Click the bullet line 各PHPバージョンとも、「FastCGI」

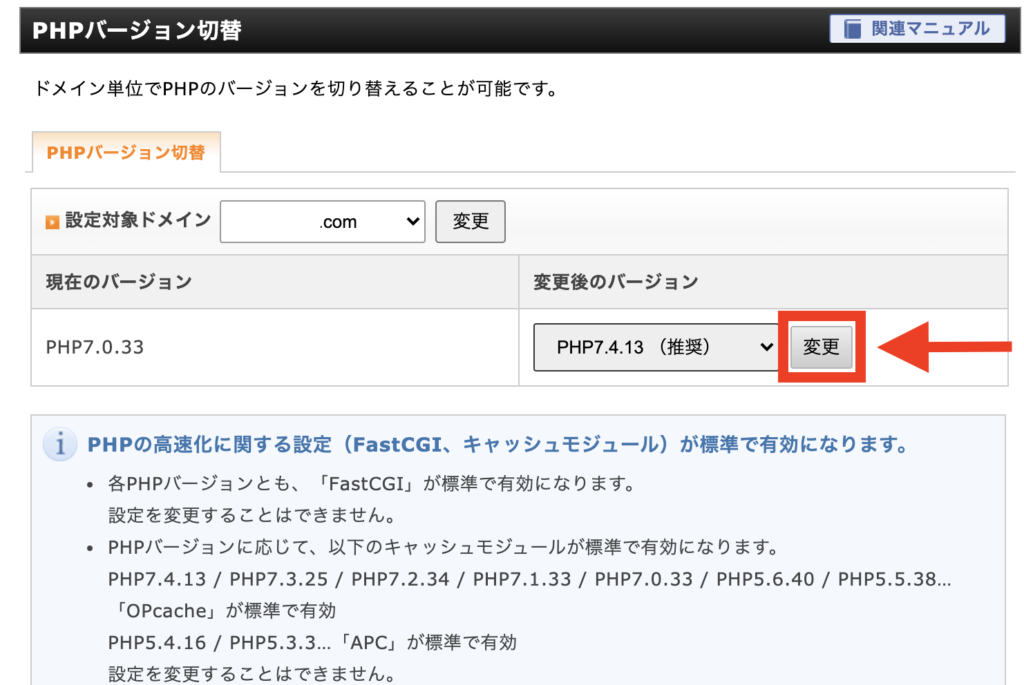coord(370,484)
